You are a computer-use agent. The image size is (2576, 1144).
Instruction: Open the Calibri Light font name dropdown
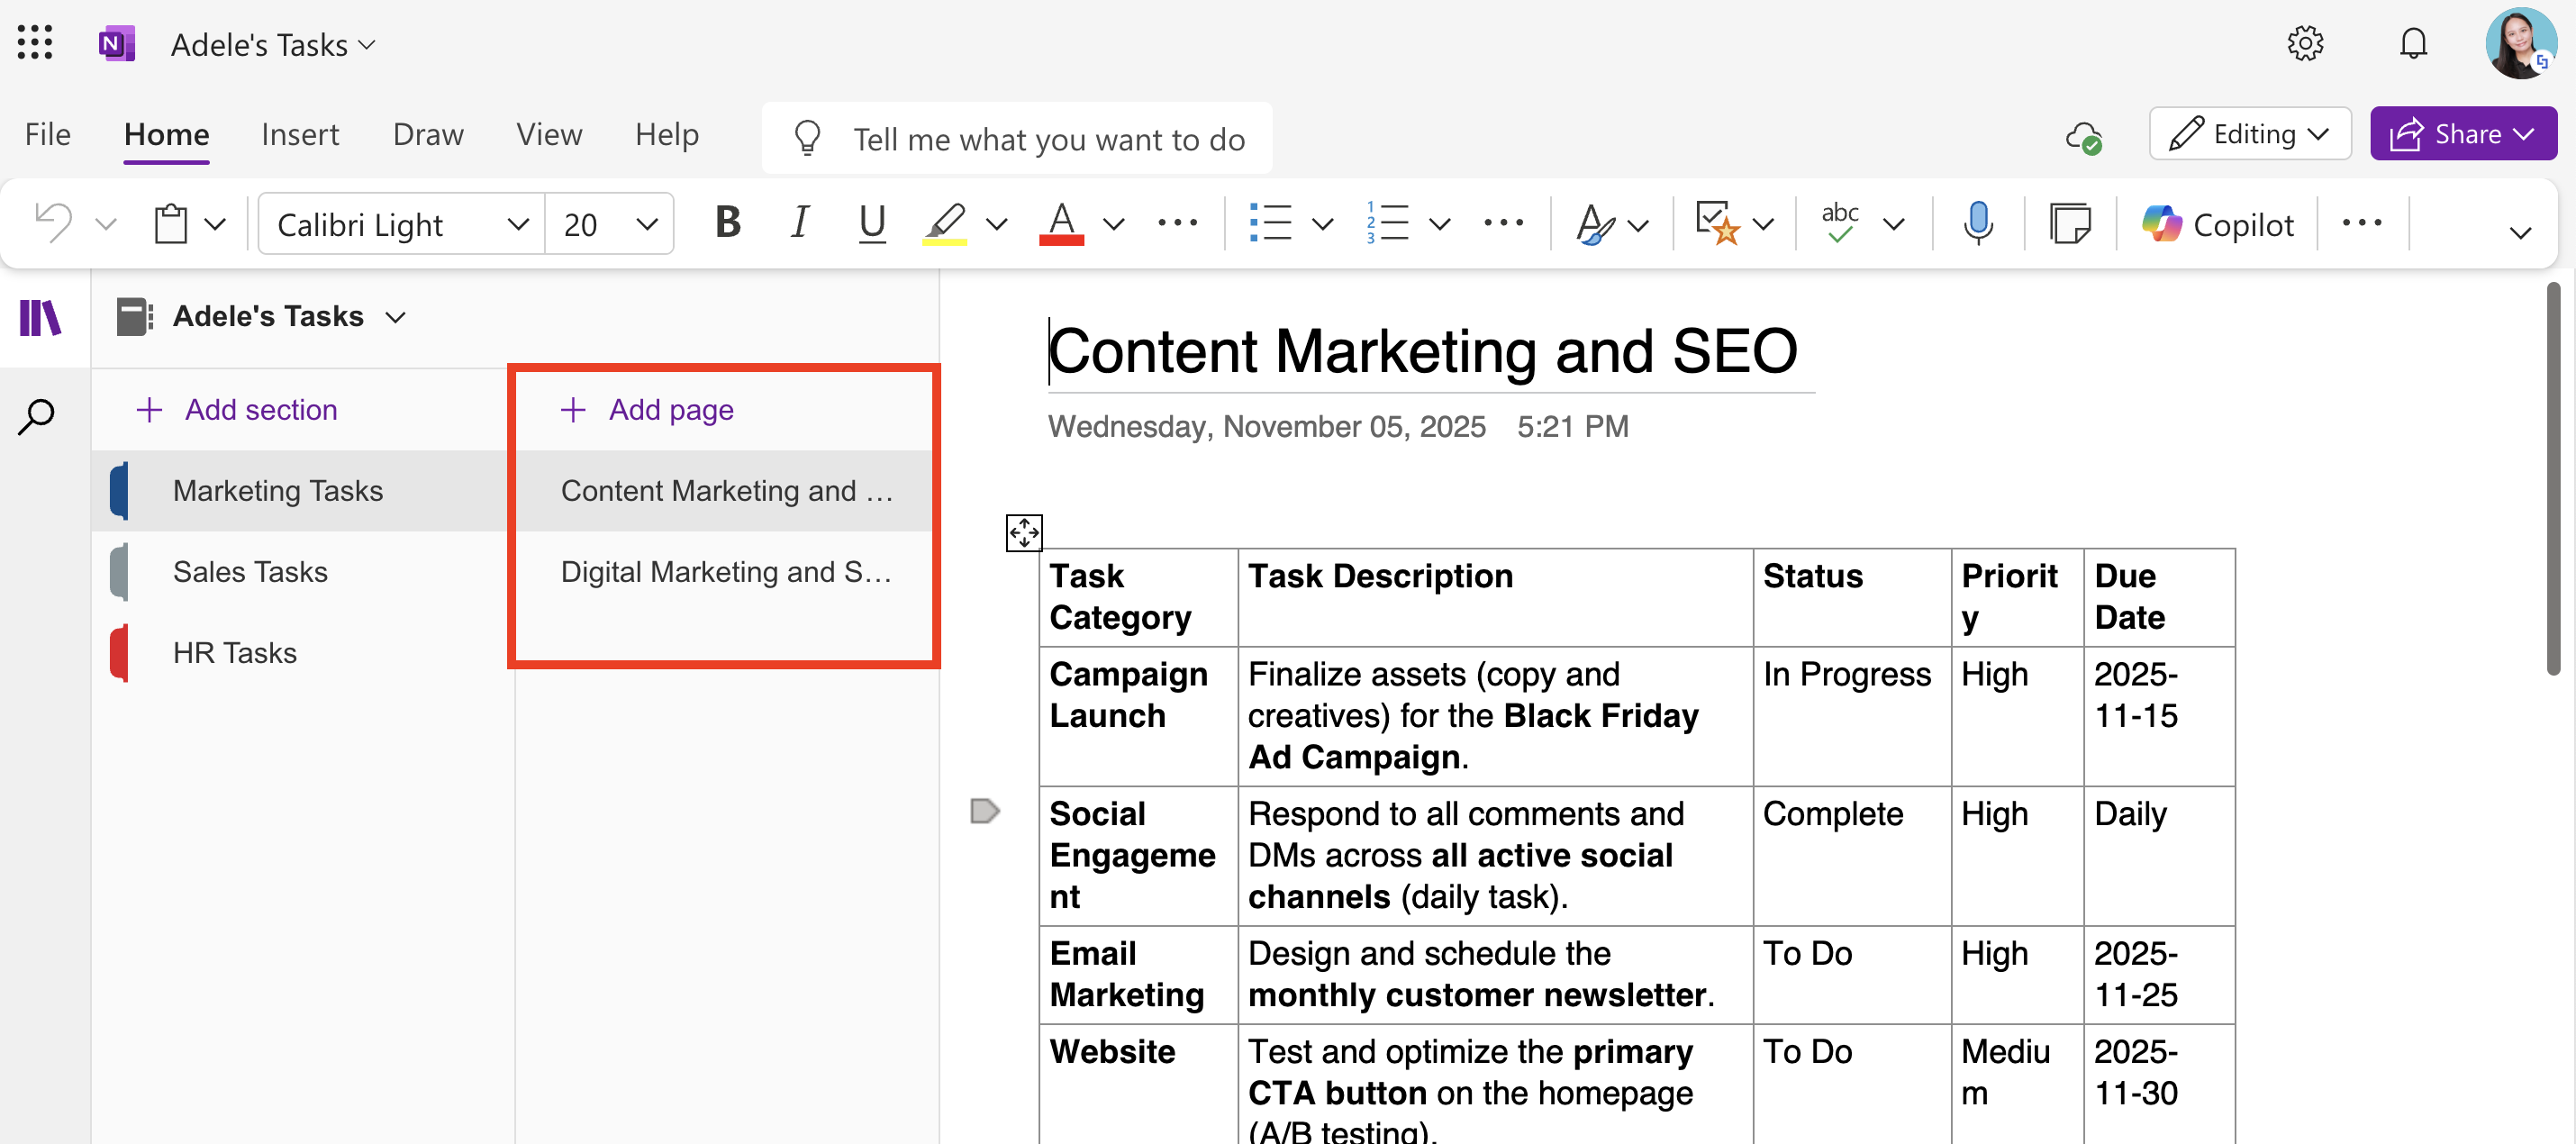click(517, 224)
